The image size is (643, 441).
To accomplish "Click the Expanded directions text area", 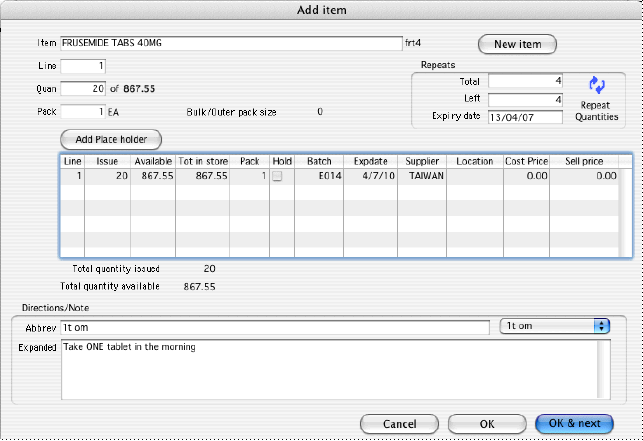I will tap(328, 369).
